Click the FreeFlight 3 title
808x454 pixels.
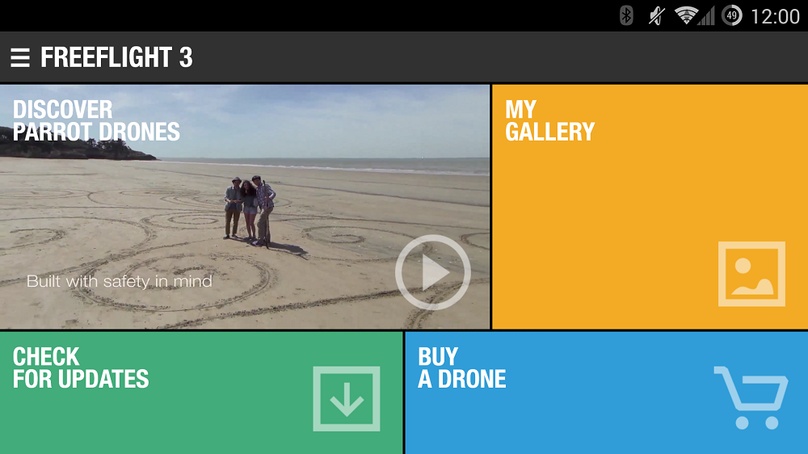click(116, 57)
